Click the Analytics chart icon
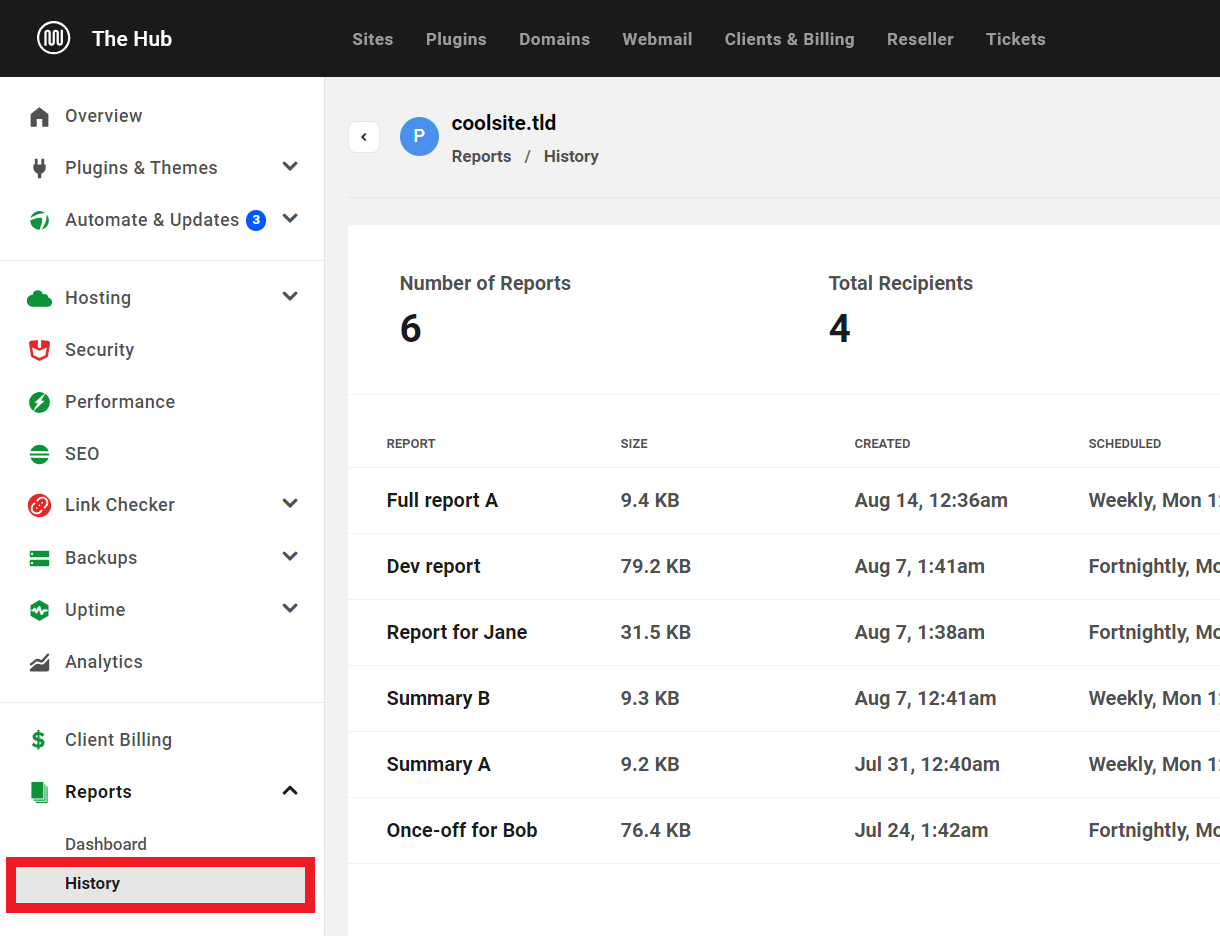 (x=39, y=662)
